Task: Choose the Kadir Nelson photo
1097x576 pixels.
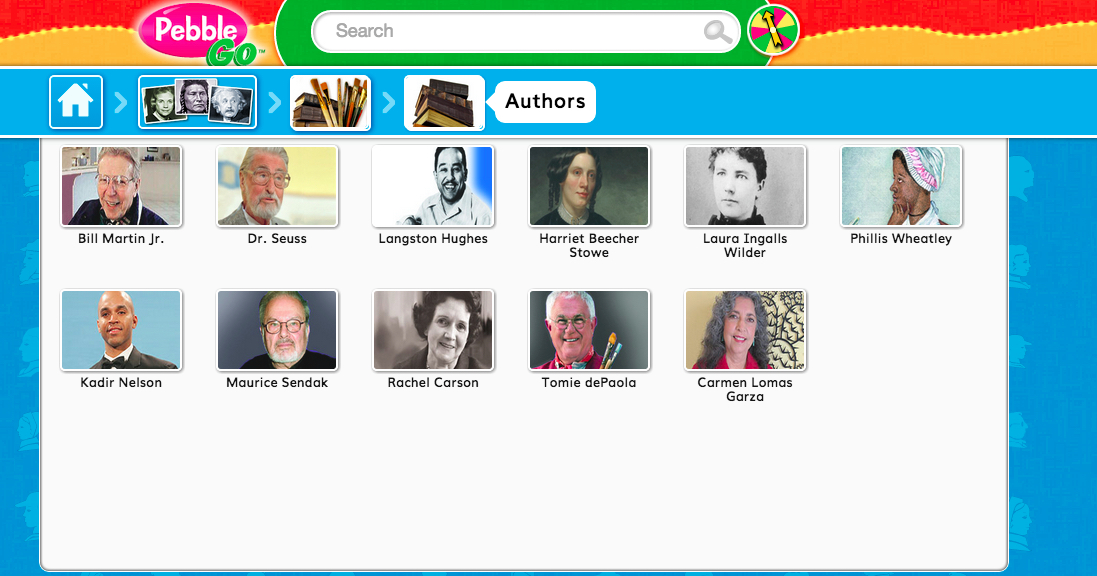Action: (121, 330)
